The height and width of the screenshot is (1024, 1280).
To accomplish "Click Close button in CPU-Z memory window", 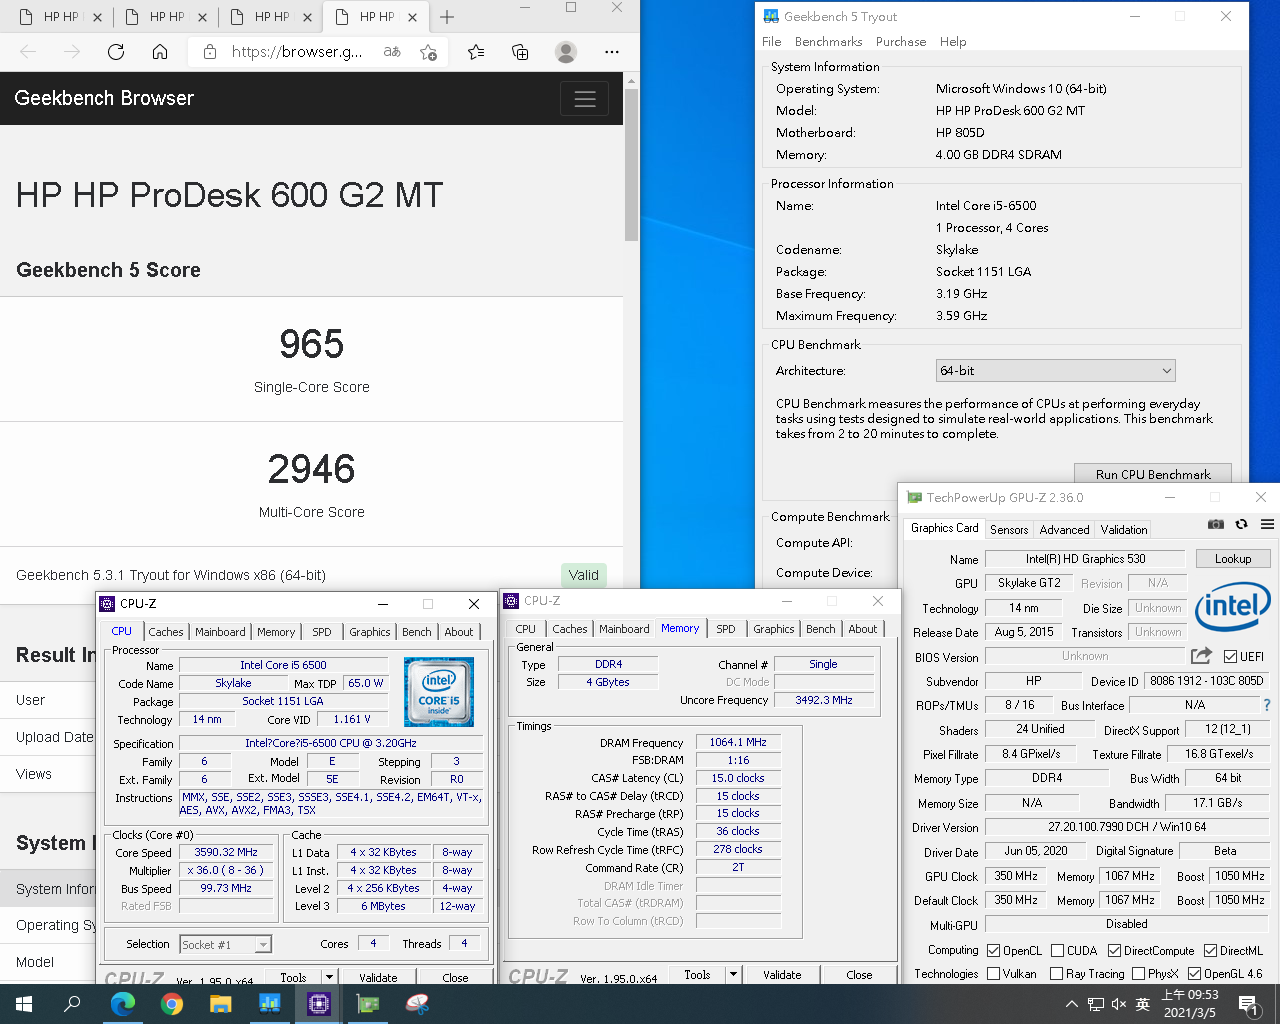I will [x=859, y=975].
